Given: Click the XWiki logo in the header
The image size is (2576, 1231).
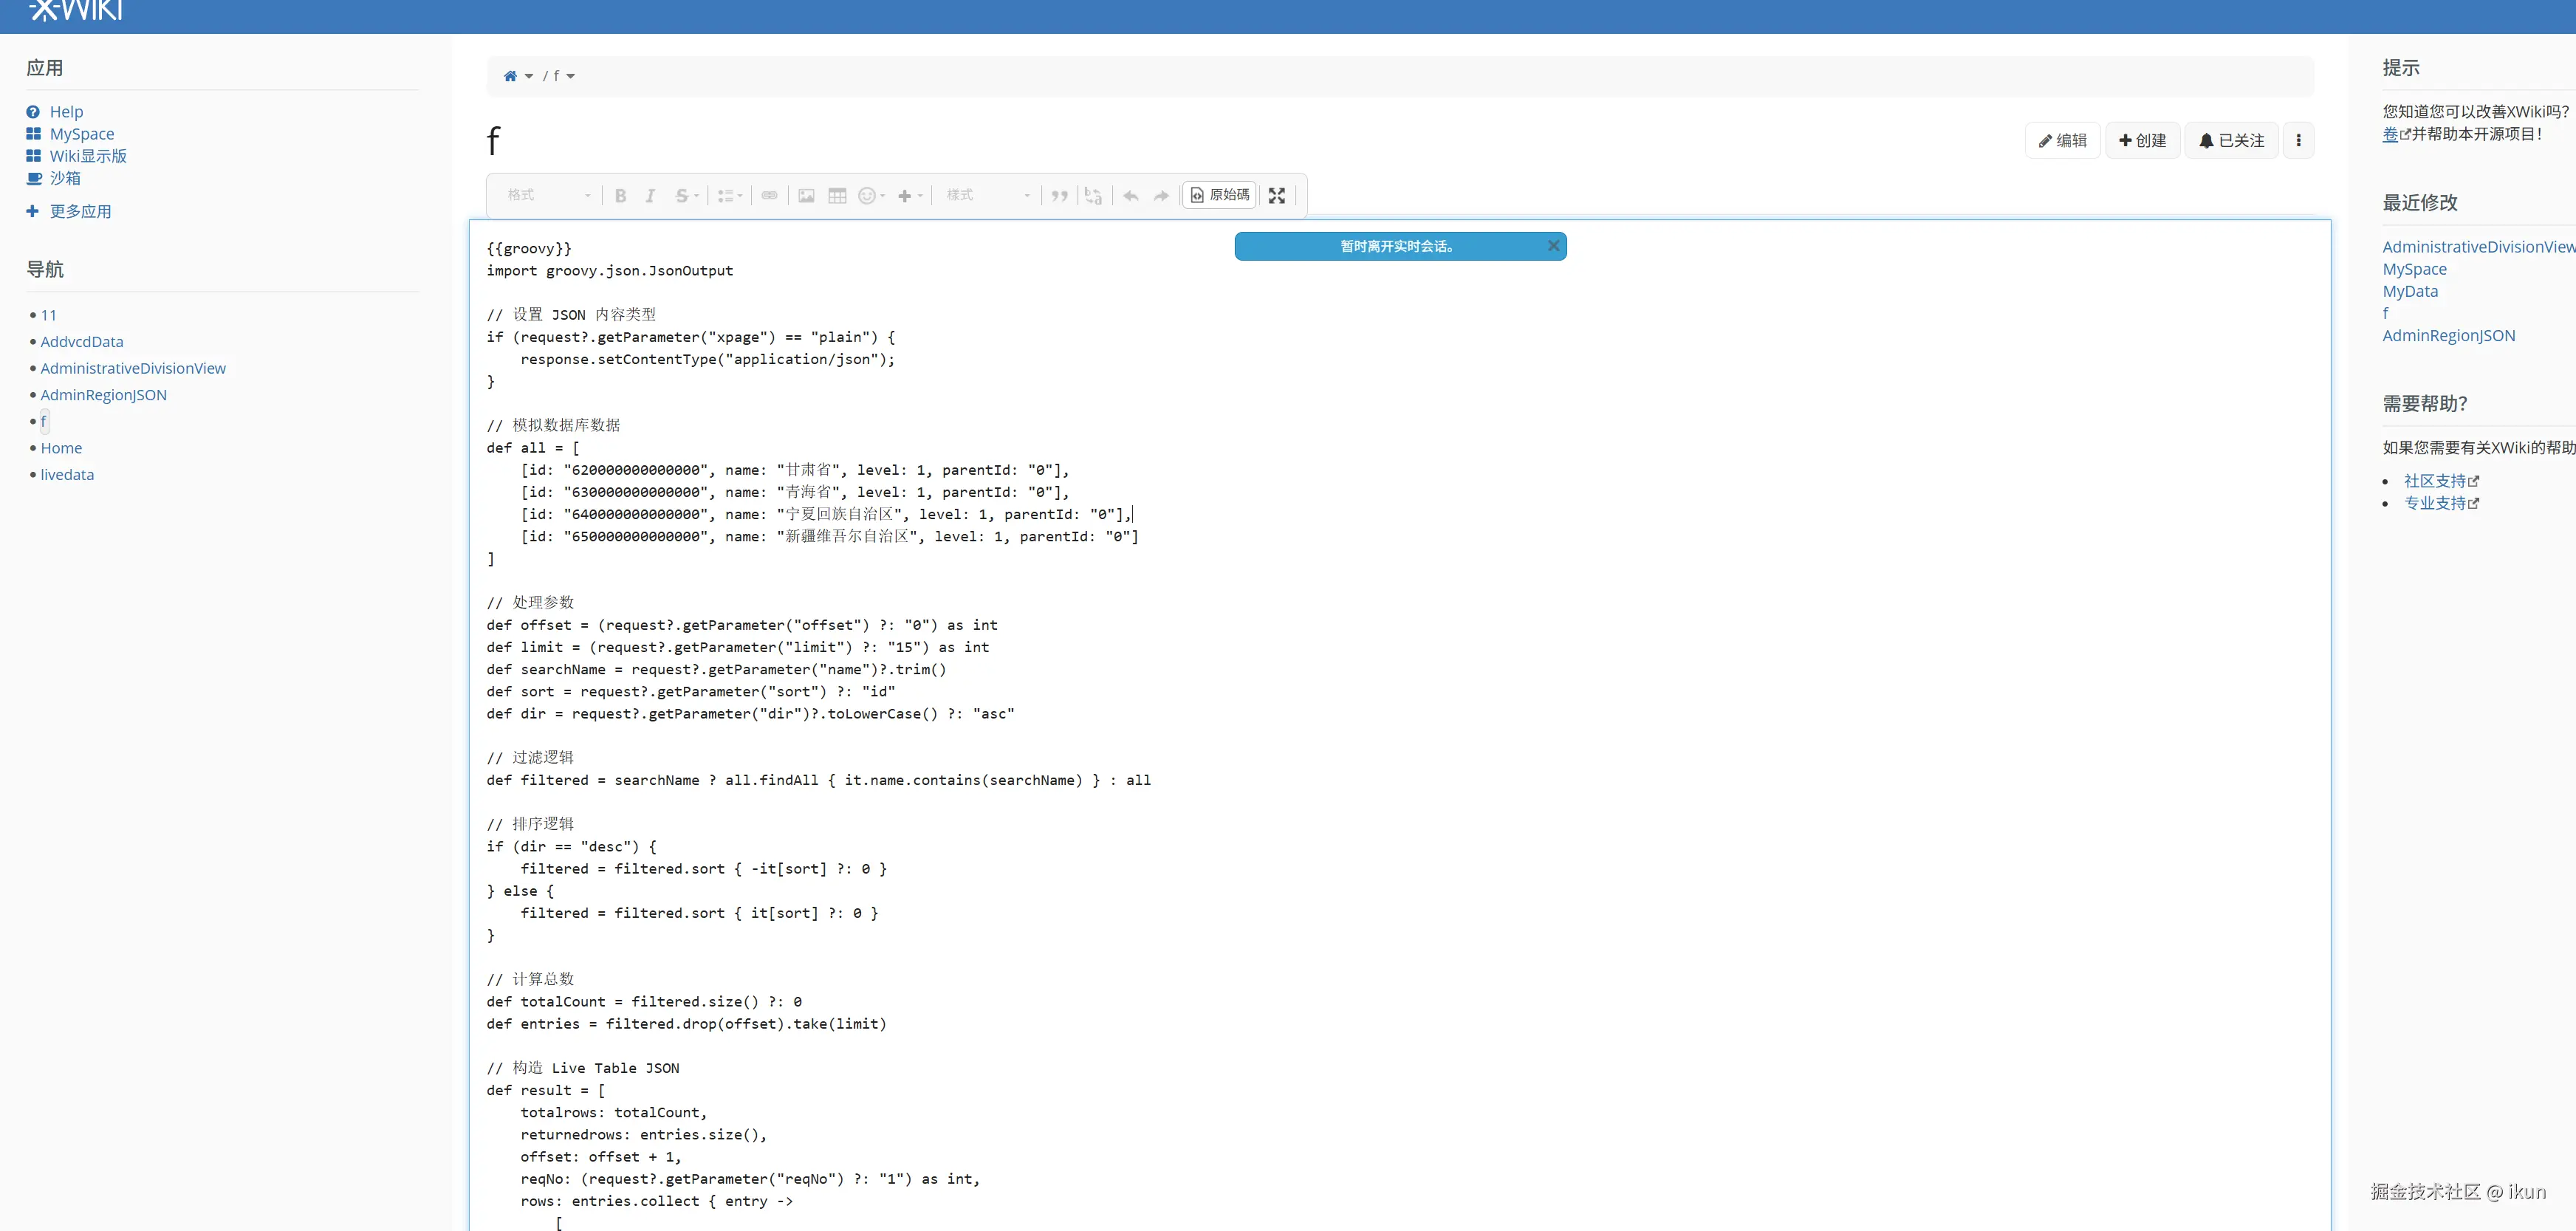Looking at the screenshot, I should tap(76, 11).
